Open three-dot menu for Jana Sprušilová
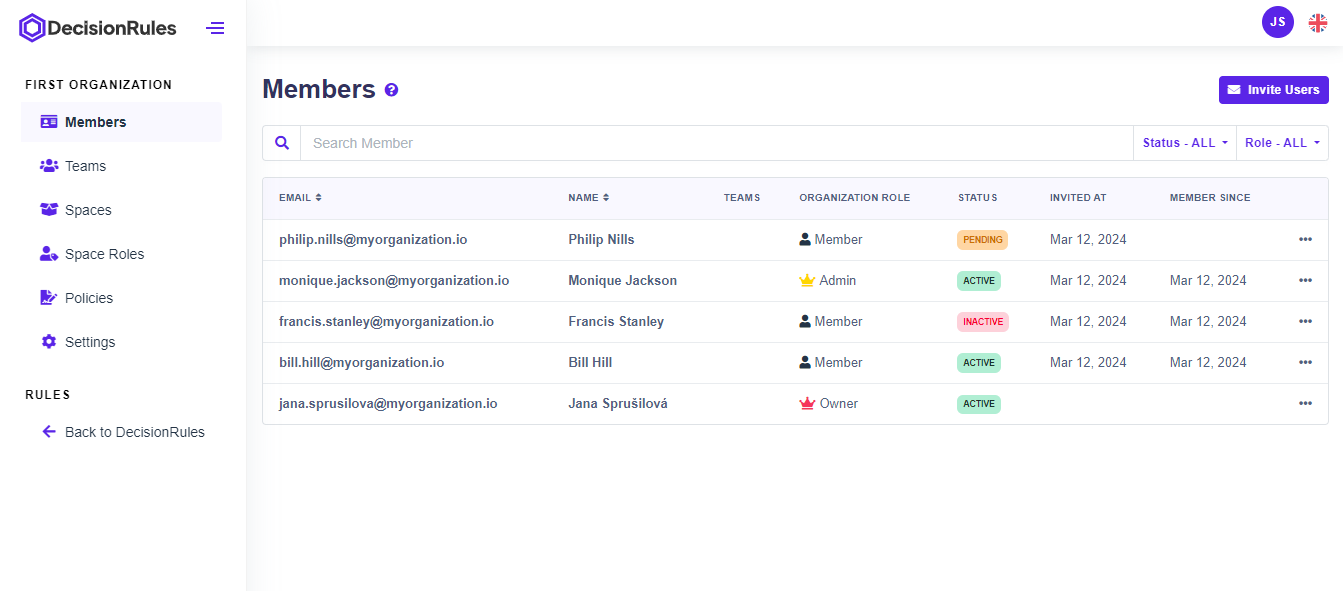Screen dimensions: 1343x591 (x=1305, y=403)
